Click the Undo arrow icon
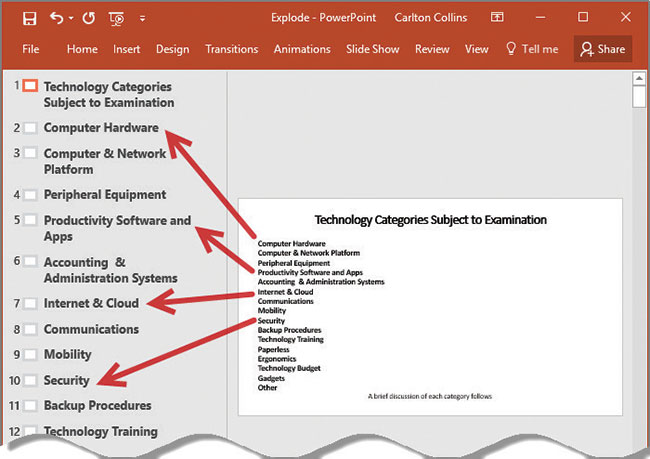650x459 pixels. pos(56,18)
